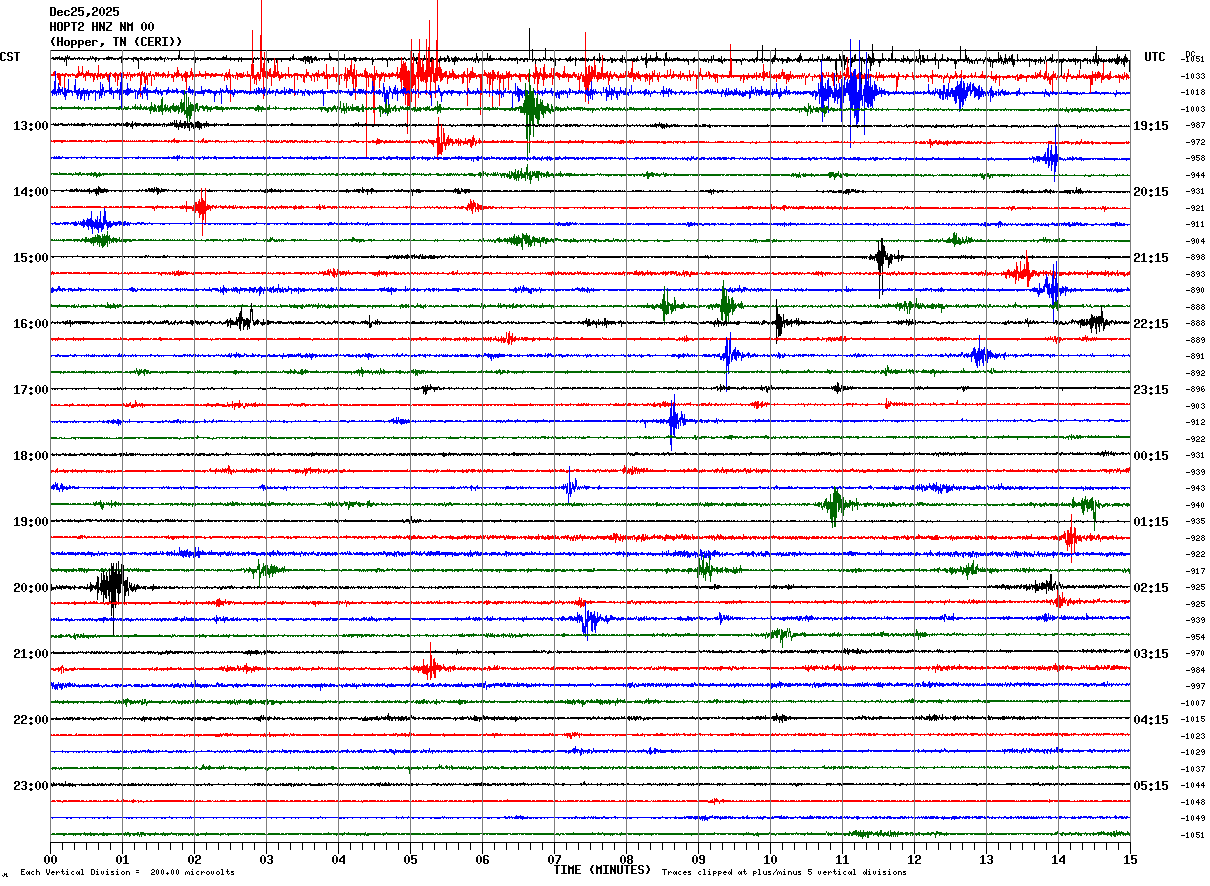Click the DC offset value -1049
Viewport: 1210px width, 886px height.
click(1193, 818)
